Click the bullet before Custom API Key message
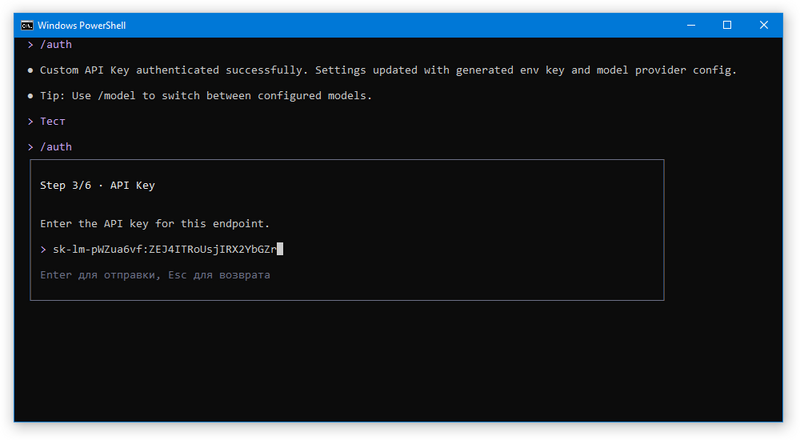Viewport: 800px width, 440px height. pyautogui.click(x=31, y=70)
